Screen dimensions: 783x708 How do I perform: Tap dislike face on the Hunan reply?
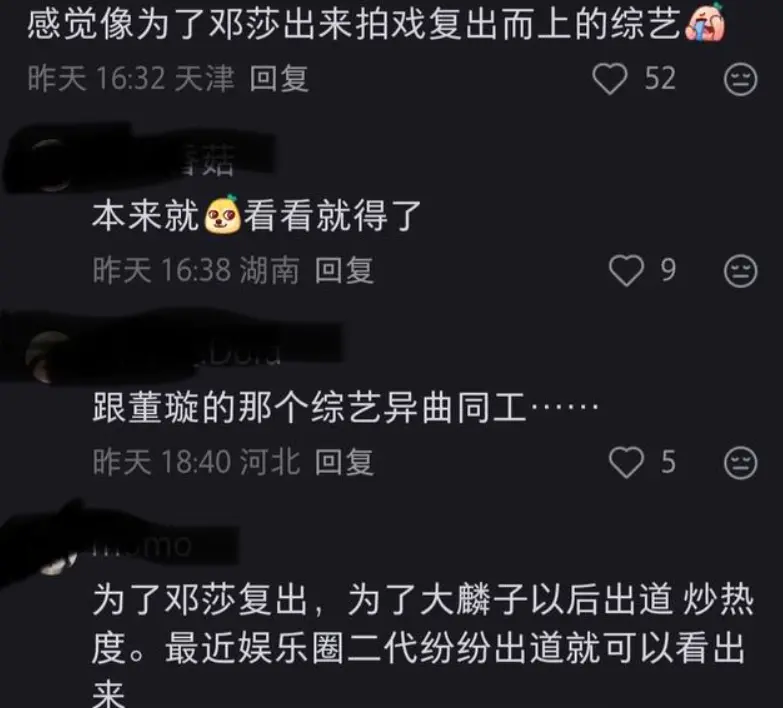[x=741, y=271]
